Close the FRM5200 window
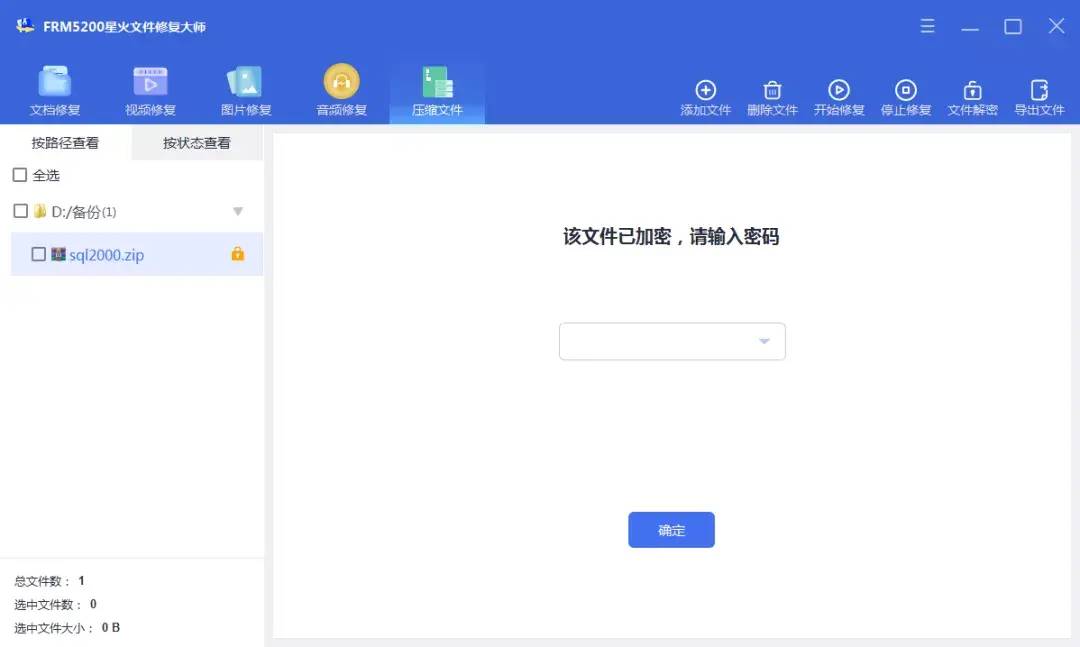This screenshot has height=647, width=1080. 1057,26
